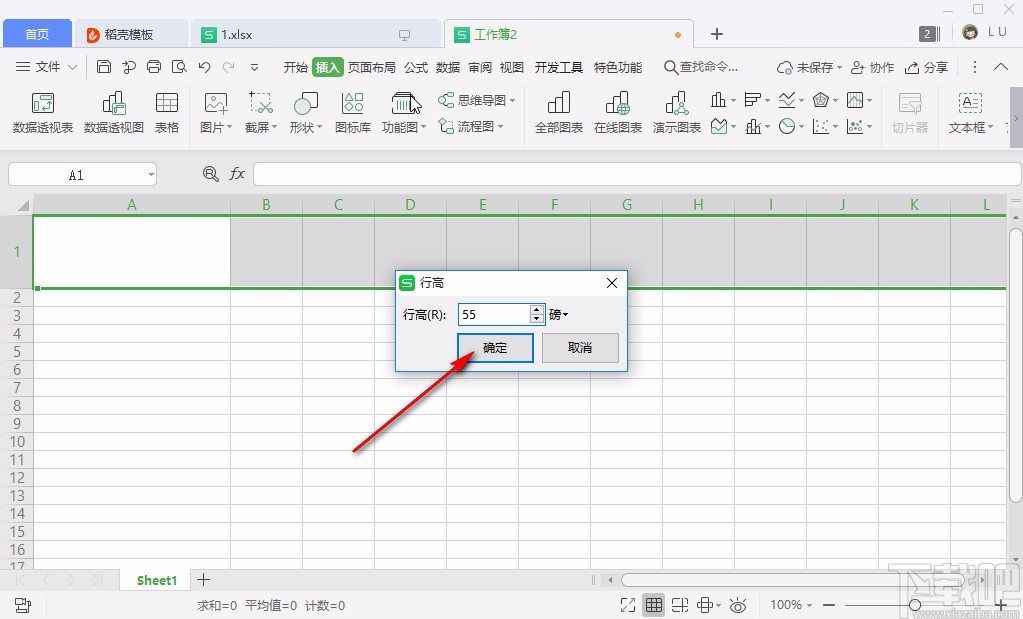Cancel the row height dialog with 取消
Viewport: 1023px width, 619px height.
[580, 348]
